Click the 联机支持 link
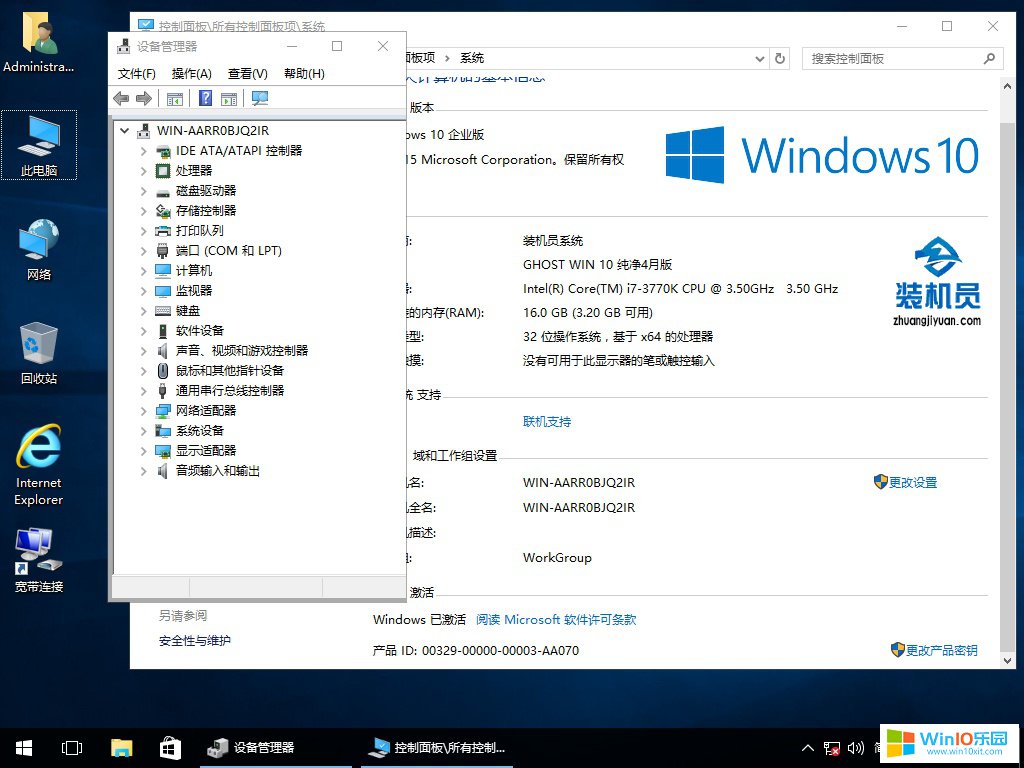 [547, 422]
